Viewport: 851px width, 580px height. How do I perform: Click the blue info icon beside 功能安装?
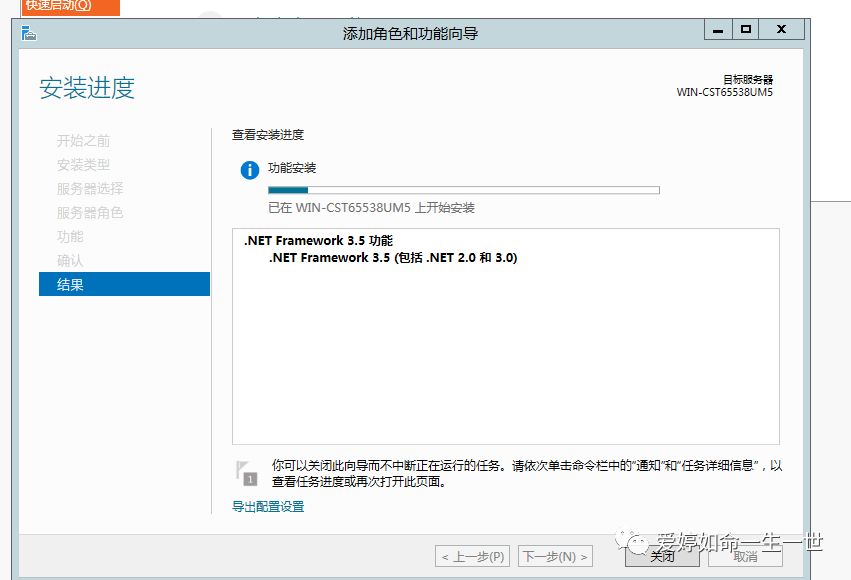250,170
